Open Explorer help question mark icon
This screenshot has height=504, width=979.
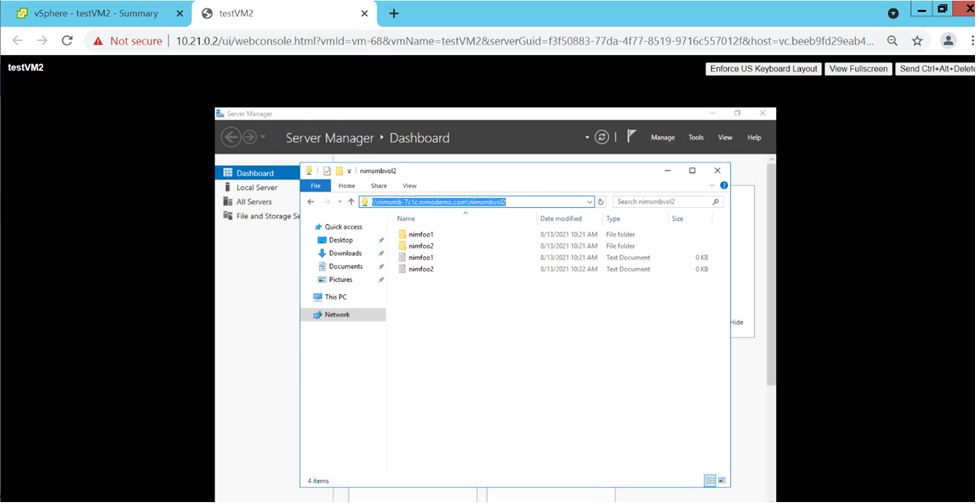tap(724, 185)
